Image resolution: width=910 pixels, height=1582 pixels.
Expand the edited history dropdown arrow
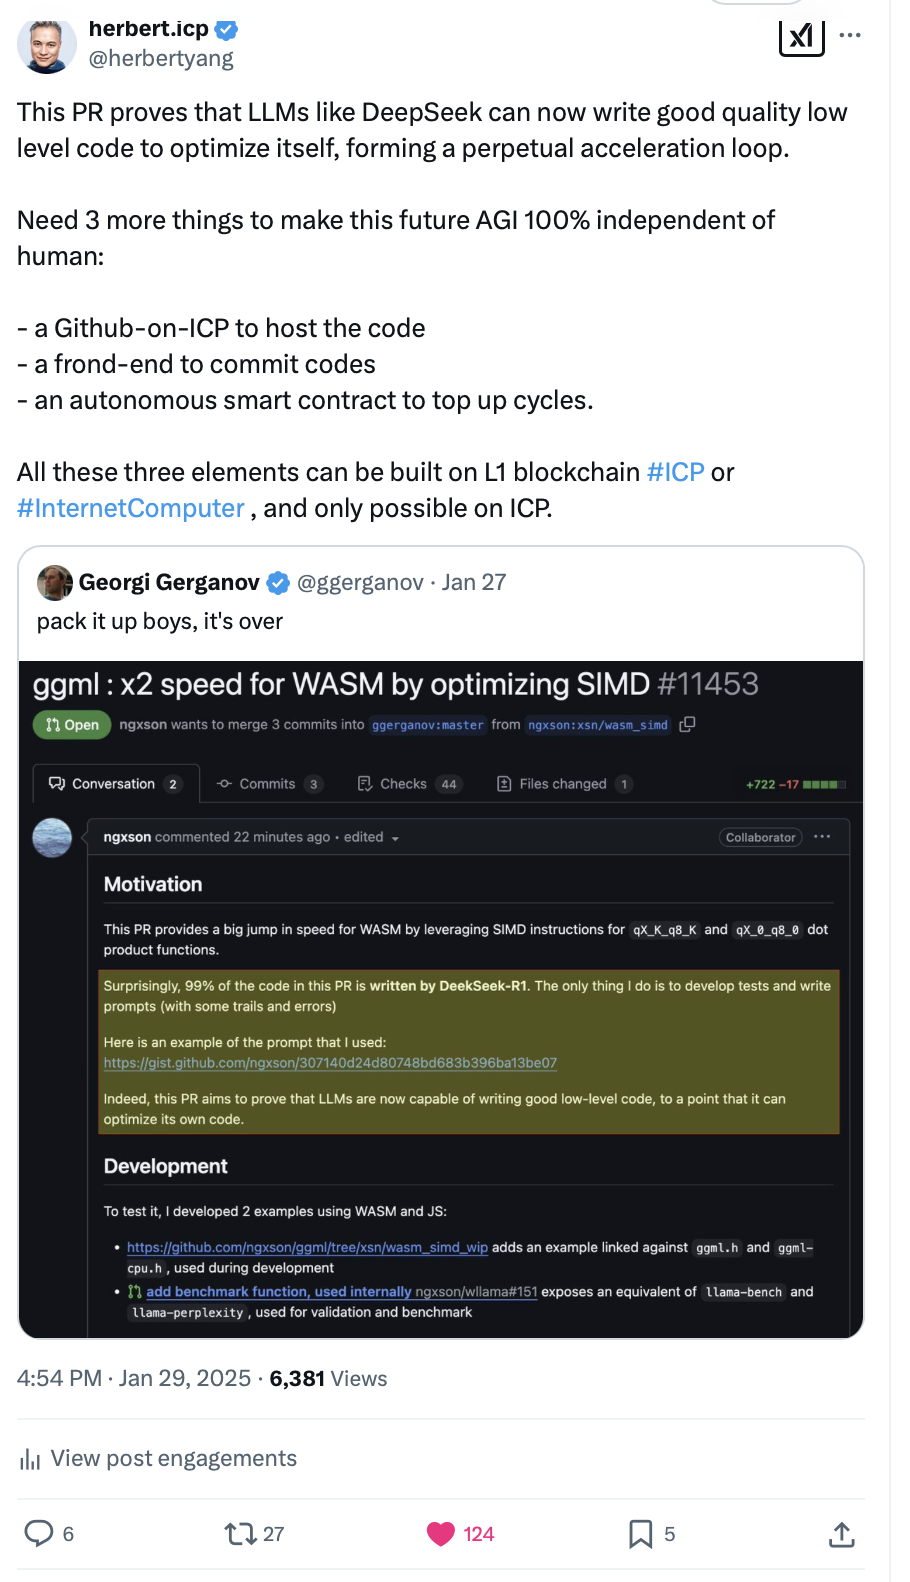(395, 838)
